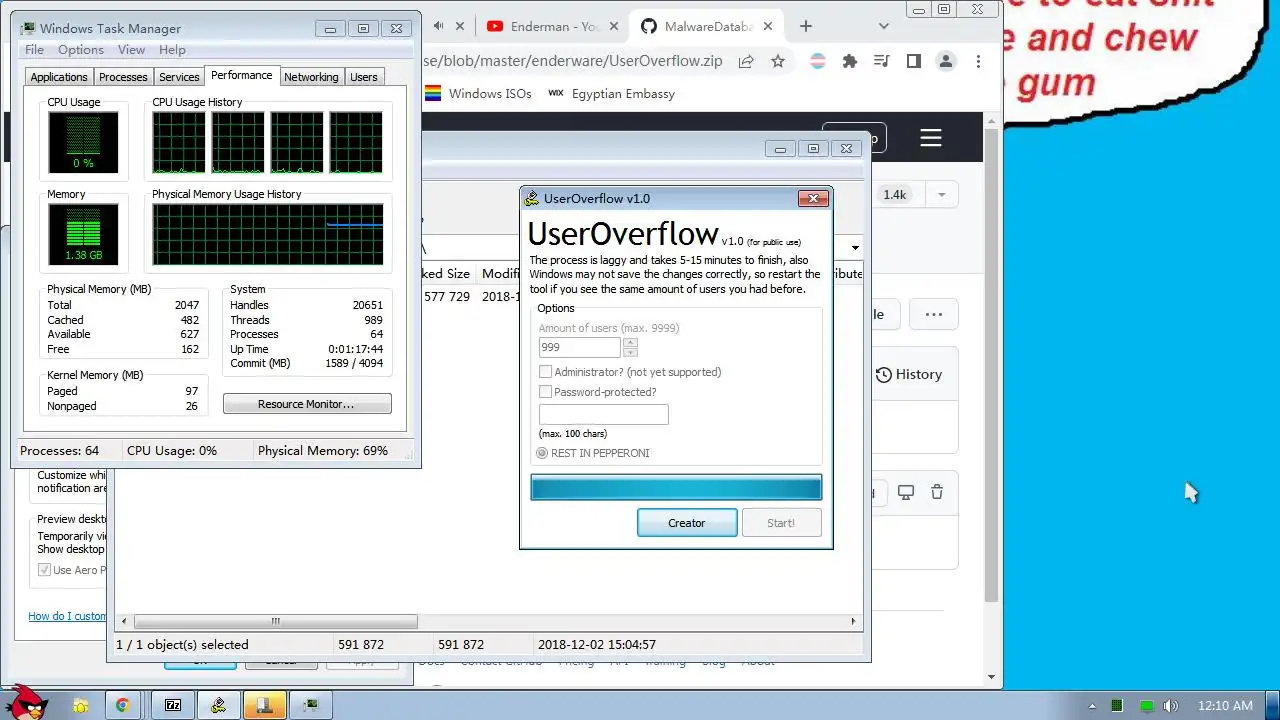Click the amount of users field

(580, 348)
